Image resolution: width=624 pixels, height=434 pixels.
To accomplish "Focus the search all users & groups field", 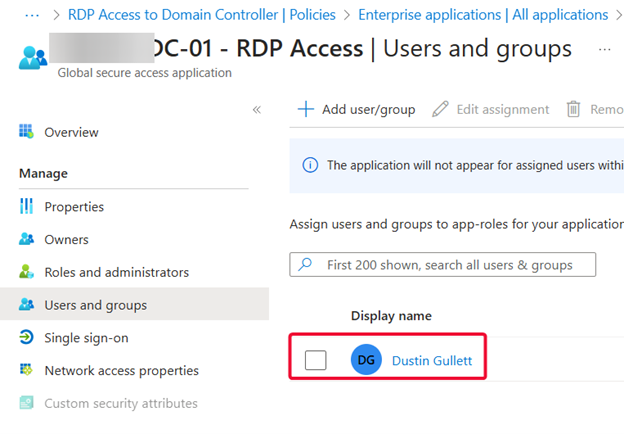I will click(x=443, y=265).
